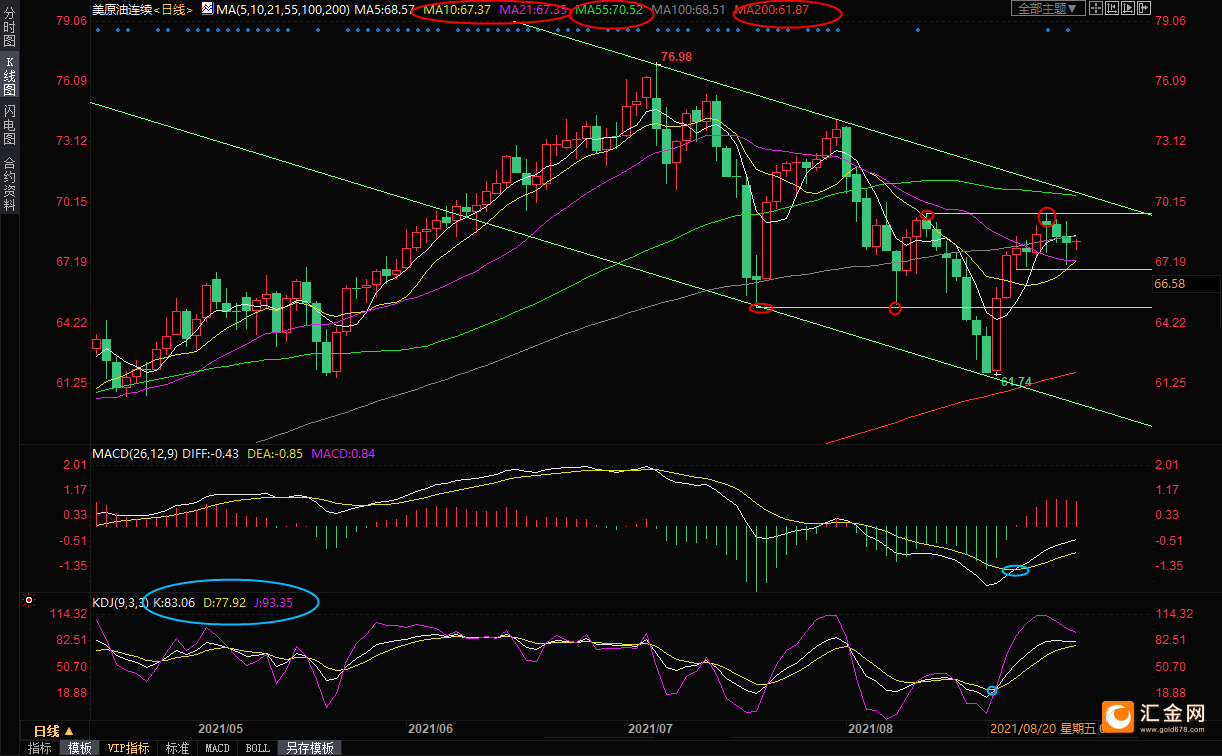Switch to the K线图 side tab

coord(9,76)
